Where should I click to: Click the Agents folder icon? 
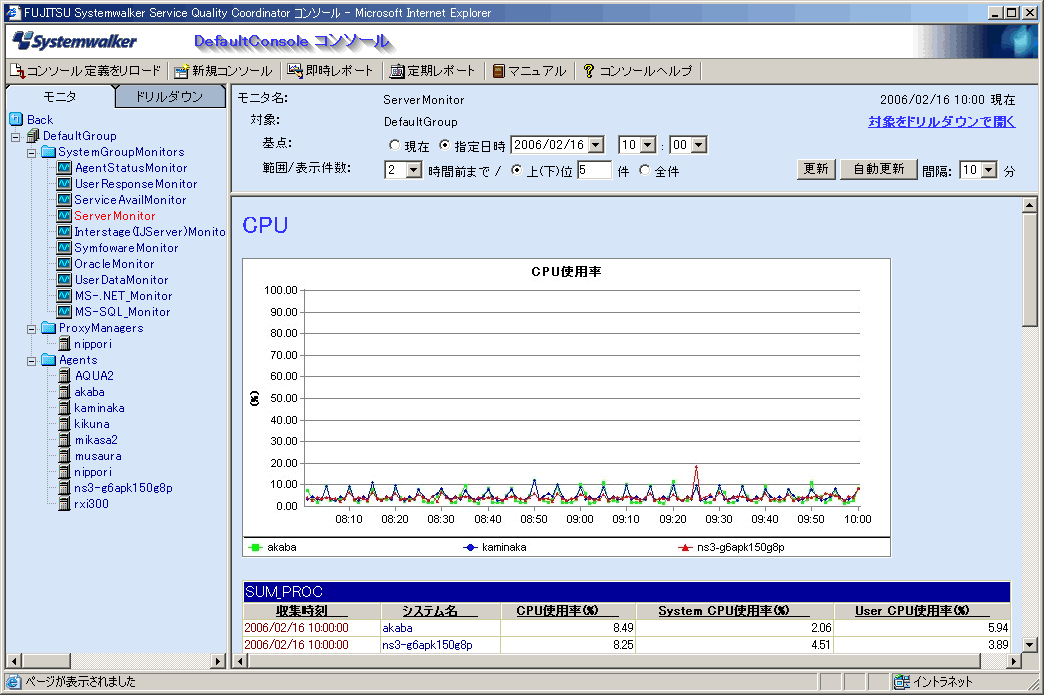coord(48,359)
